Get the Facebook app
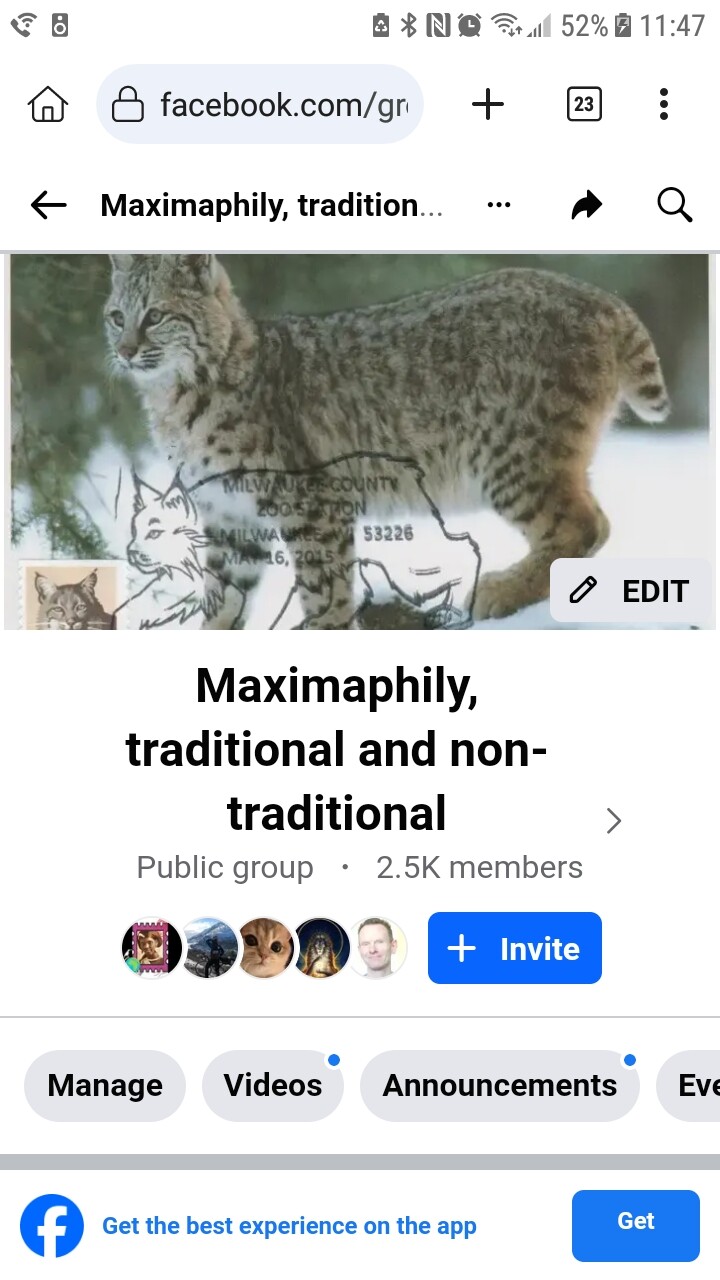This screenshot has width=720, height=1280. 636,1226
